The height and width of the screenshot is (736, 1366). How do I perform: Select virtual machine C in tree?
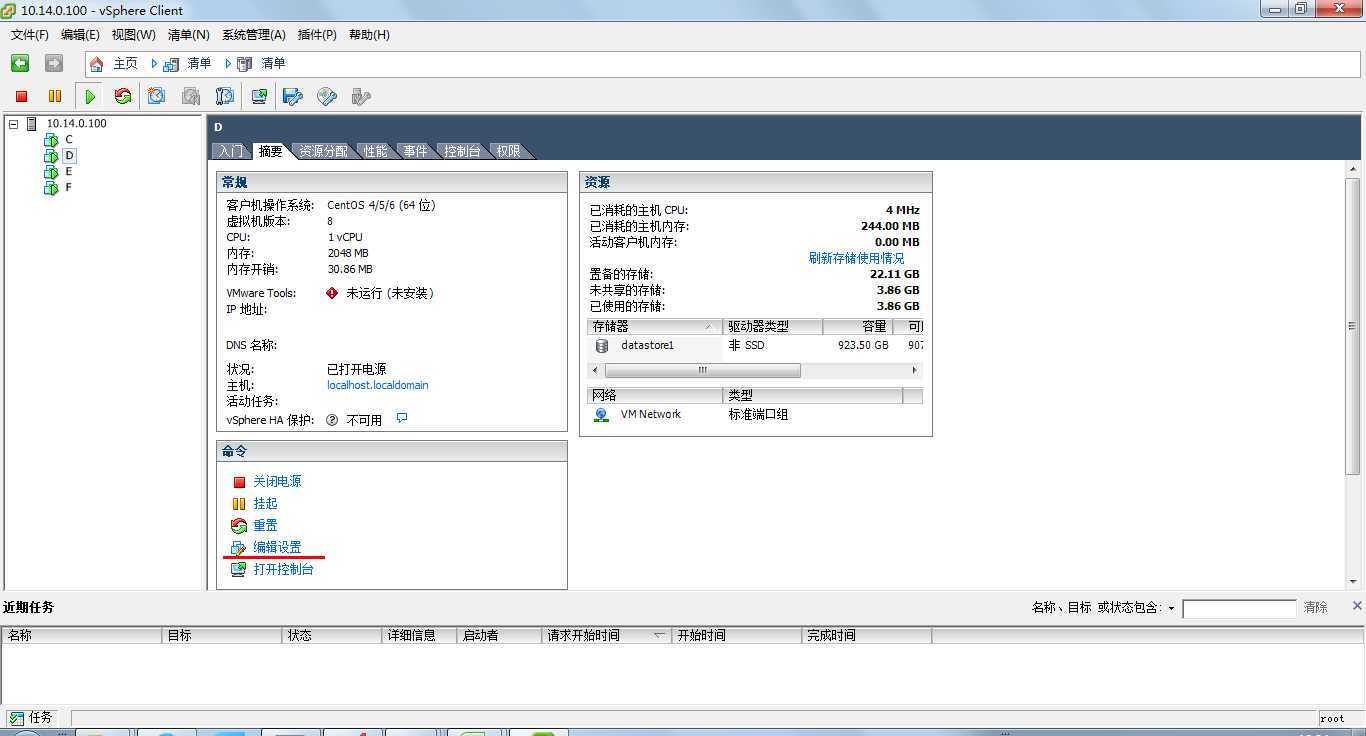pos(69,140)
